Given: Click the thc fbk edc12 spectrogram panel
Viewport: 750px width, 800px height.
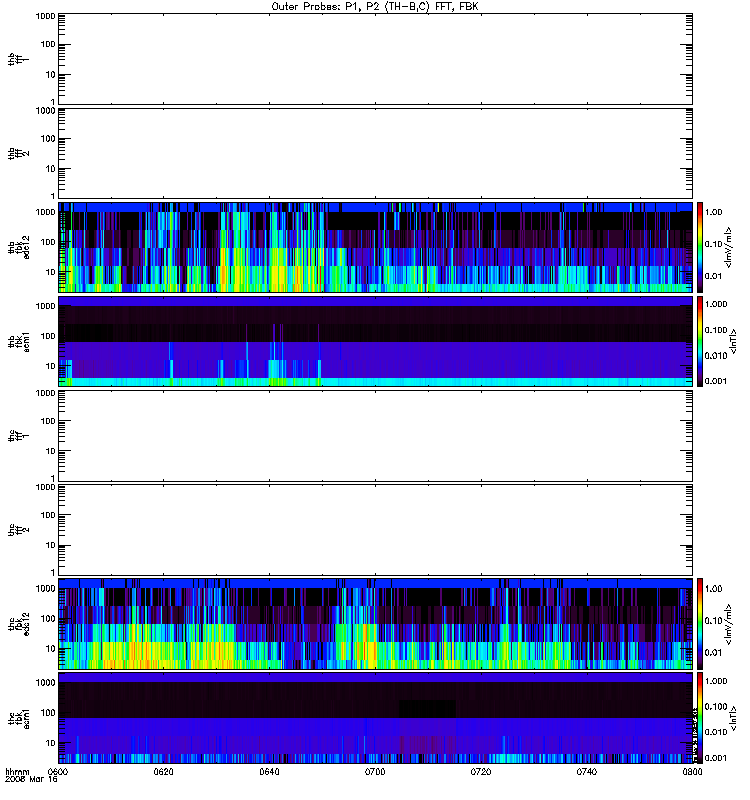Looking at the screenshot, I should point(375,623).
